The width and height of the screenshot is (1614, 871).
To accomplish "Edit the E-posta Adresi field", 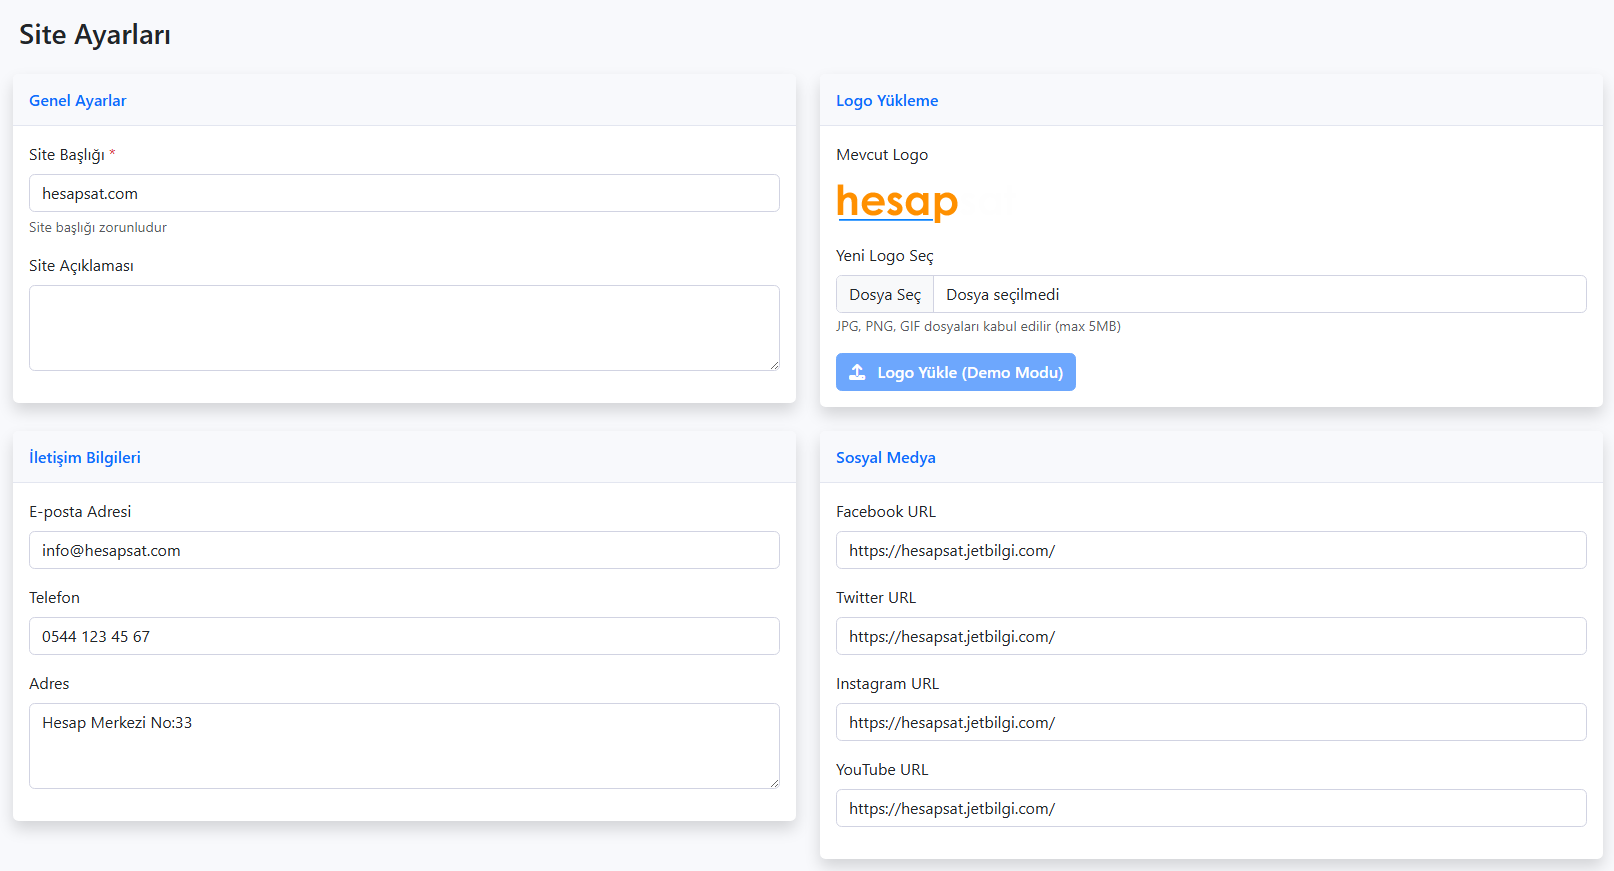I will click(x=404, y=550).
